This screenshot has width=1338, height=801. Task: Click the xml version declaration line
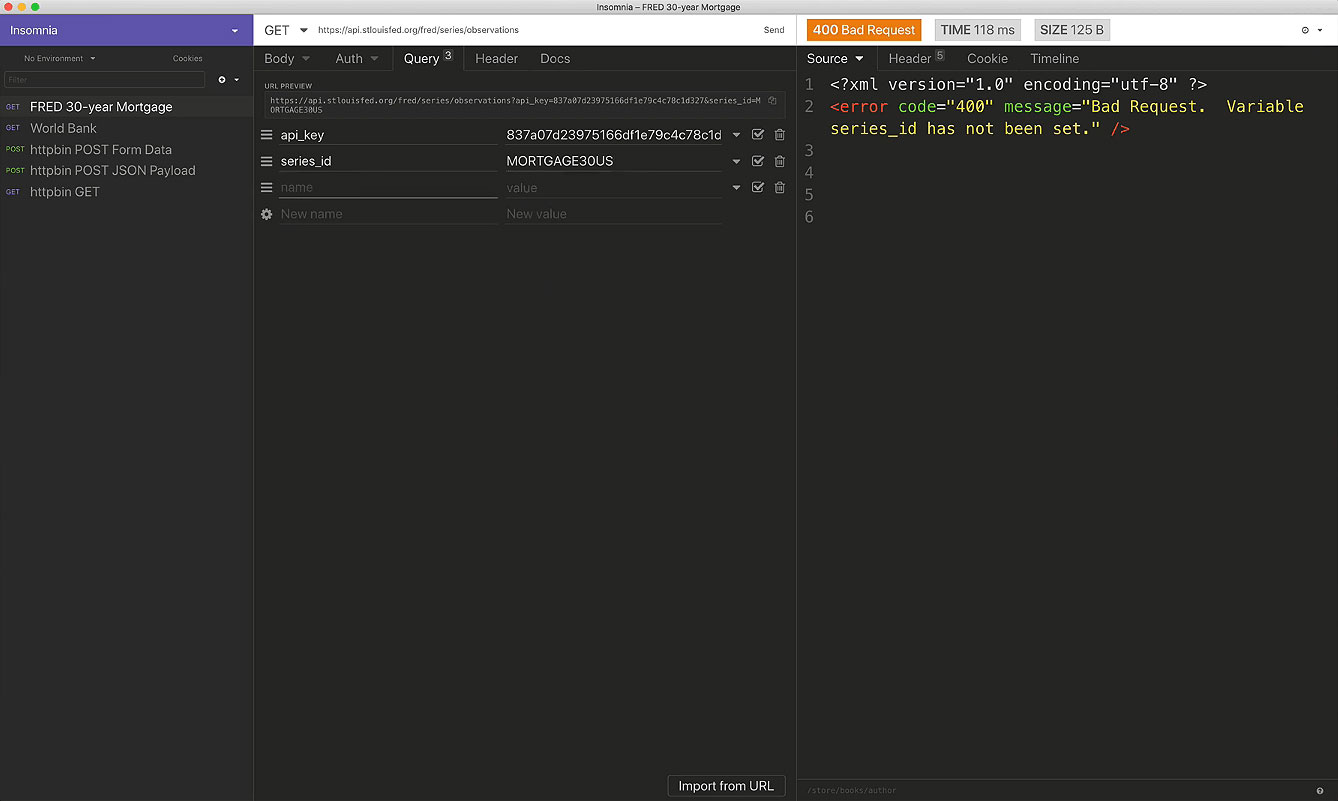[x=1018, y=85]
